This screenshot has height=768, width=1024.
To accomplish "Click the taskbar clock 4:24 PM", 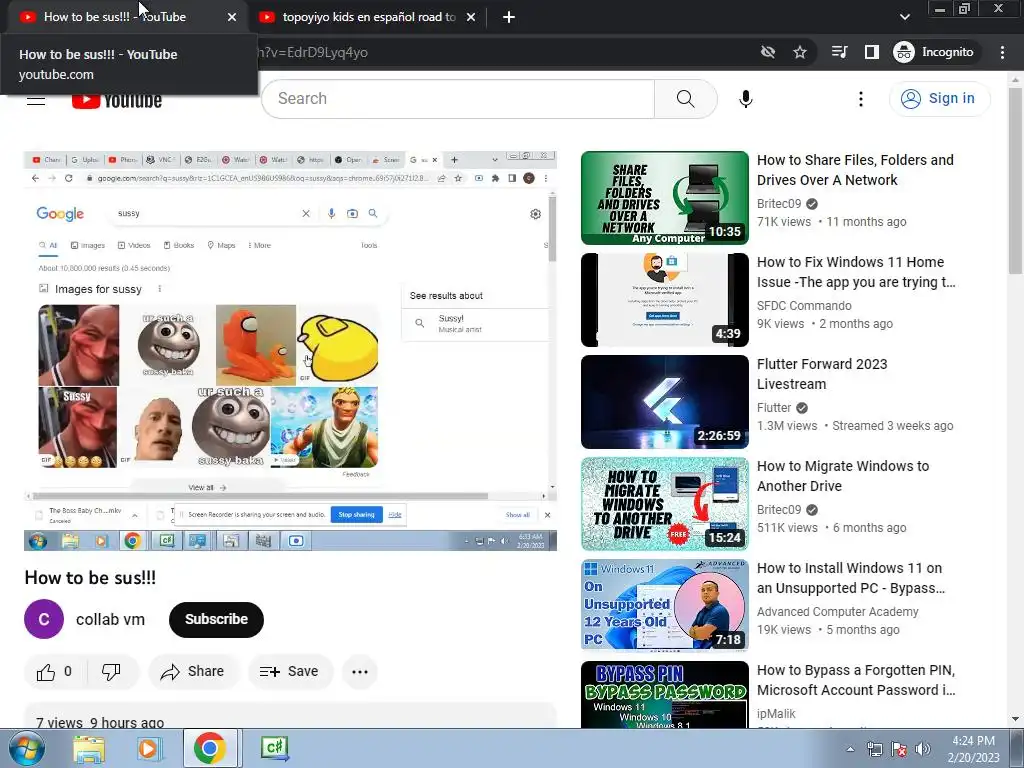I will click(x=973, y=749).
